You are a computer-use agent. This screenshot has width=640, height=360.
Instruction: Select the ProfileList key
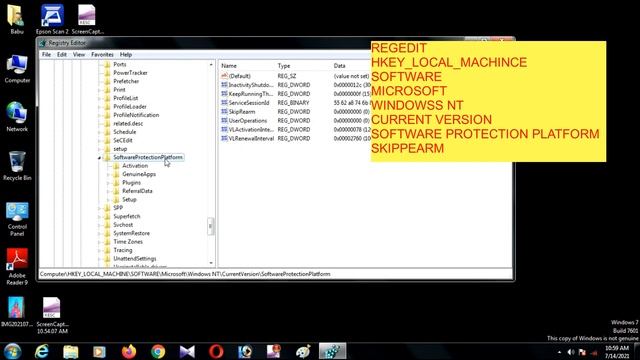[125, 98]
